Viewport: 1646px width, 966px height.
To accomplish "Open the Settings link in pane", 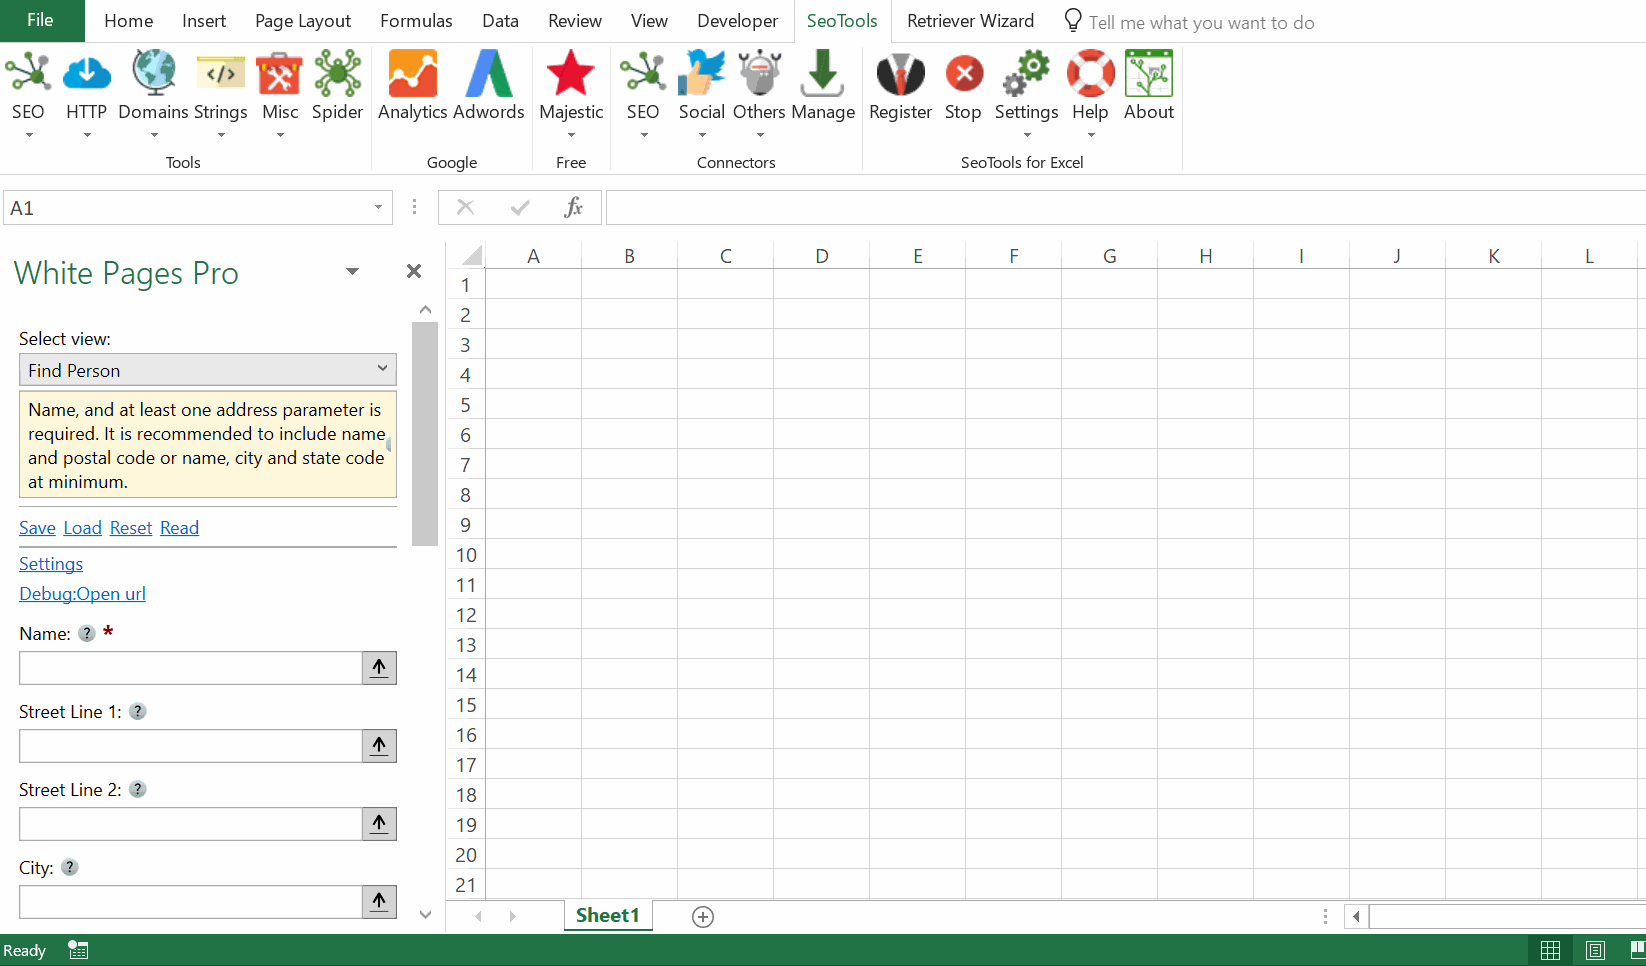I will pos(51,564).
